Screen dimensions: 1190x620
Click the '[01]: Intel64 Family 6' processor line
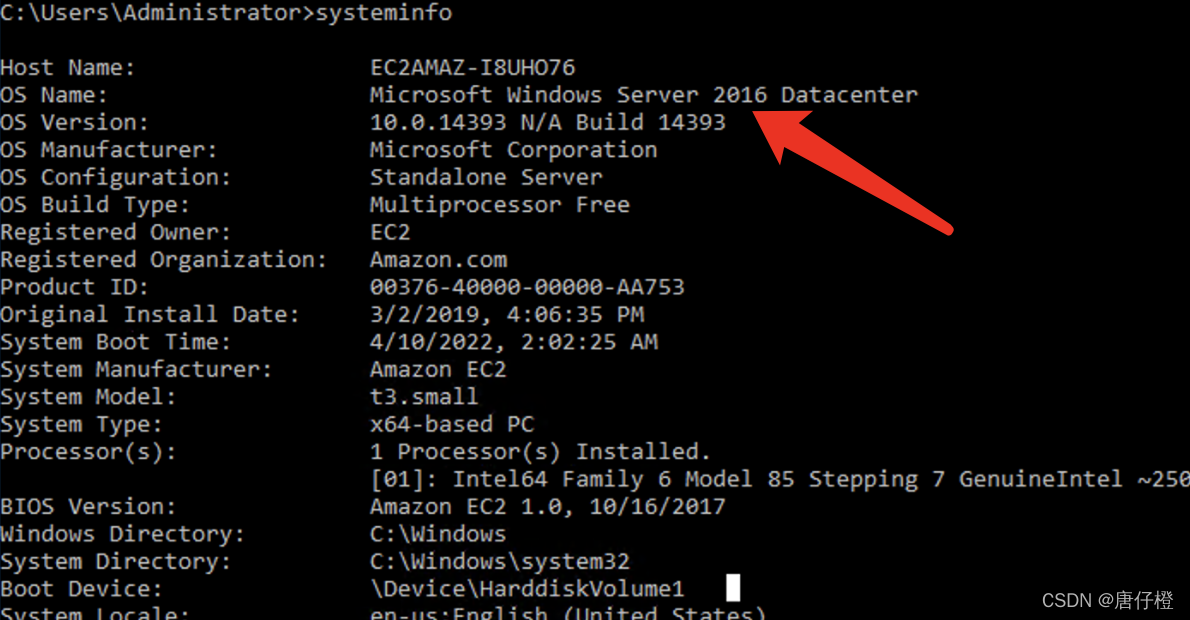click(779, 479)
